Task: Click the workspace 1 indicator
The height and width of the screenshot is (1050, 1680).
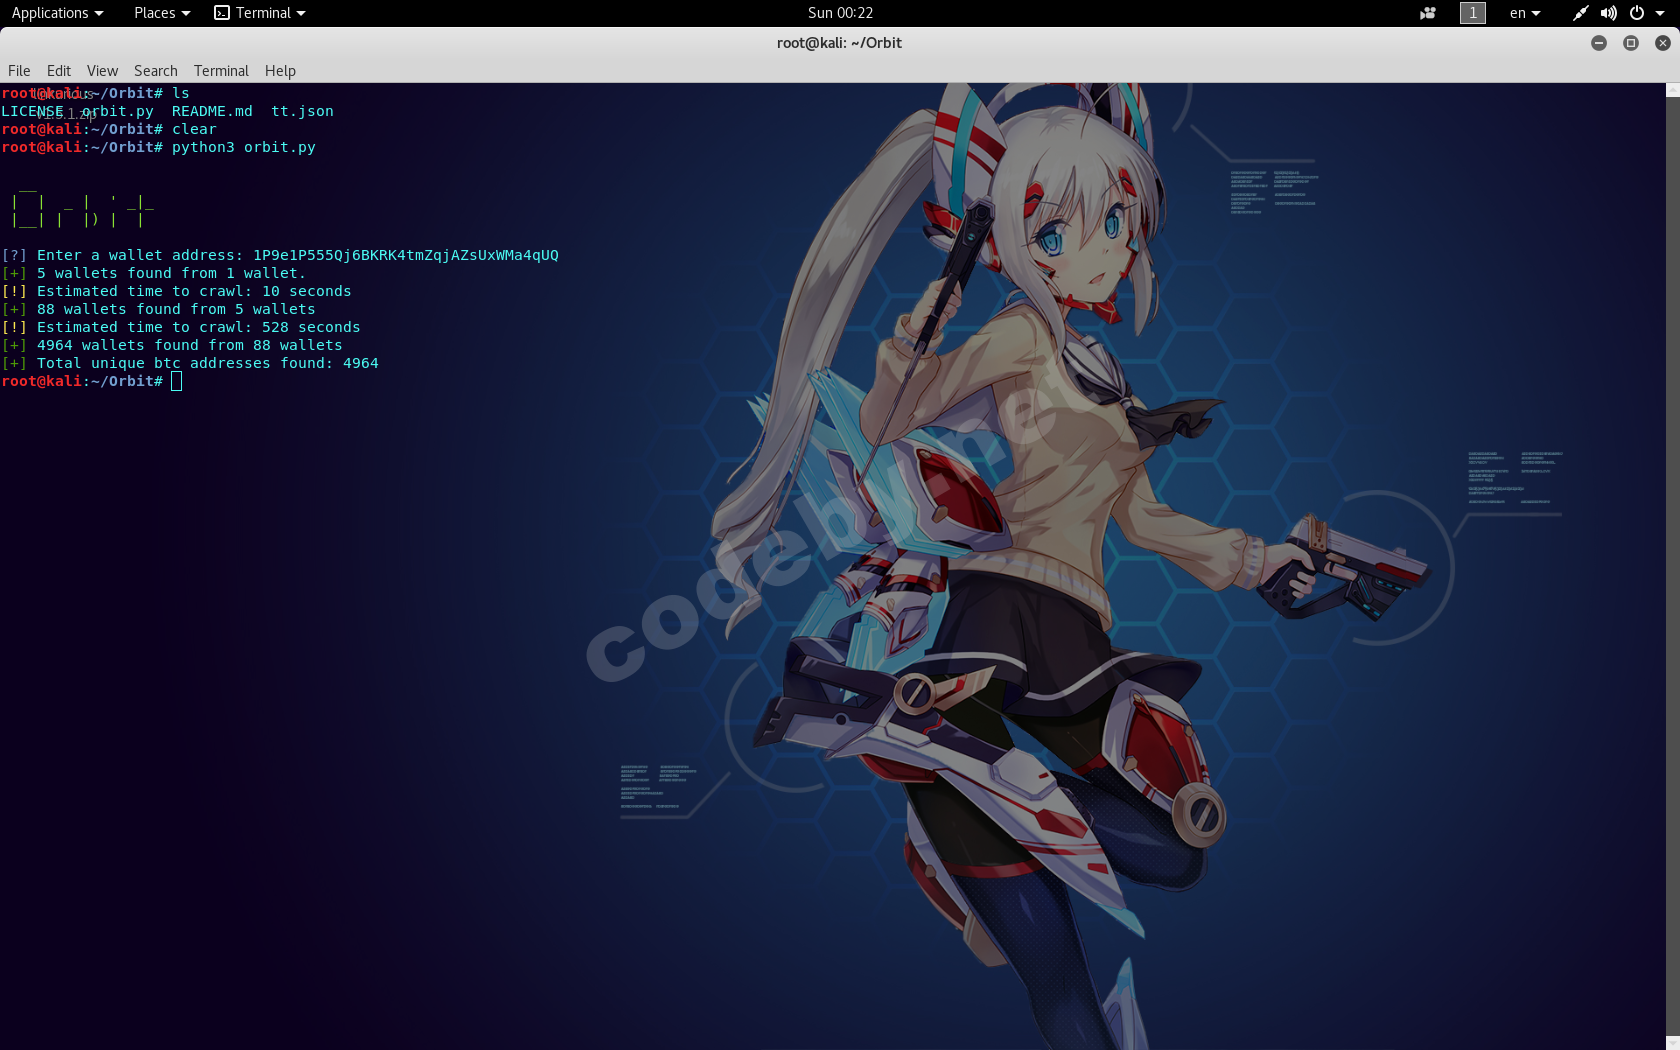Action: pyautogui.click(x=1473, y=13)
